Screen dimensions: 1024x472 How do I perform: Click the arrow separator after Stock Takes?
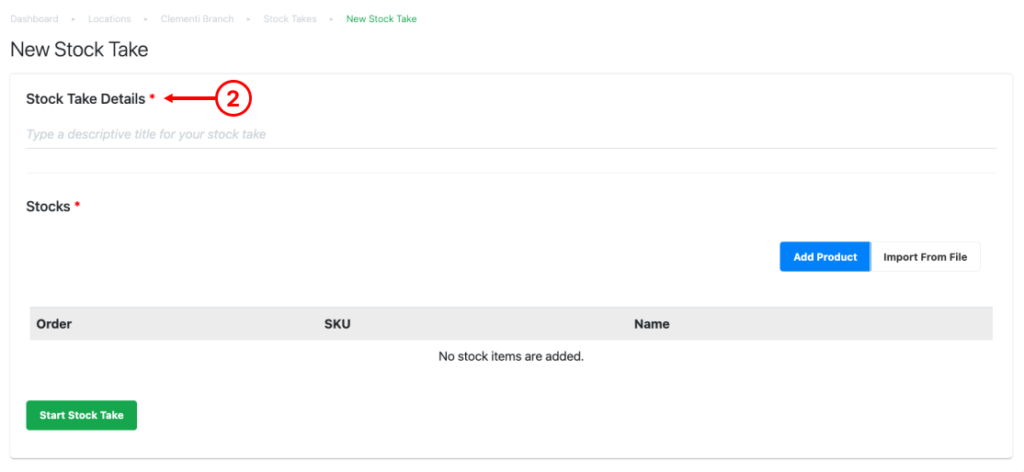click(332, 20)
